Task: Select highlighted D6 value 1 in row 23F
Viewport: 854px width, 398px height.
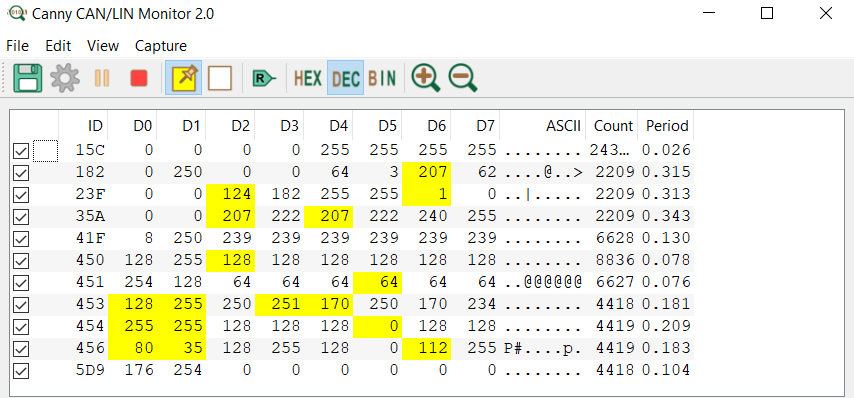Action: click(x=426, y=195)
